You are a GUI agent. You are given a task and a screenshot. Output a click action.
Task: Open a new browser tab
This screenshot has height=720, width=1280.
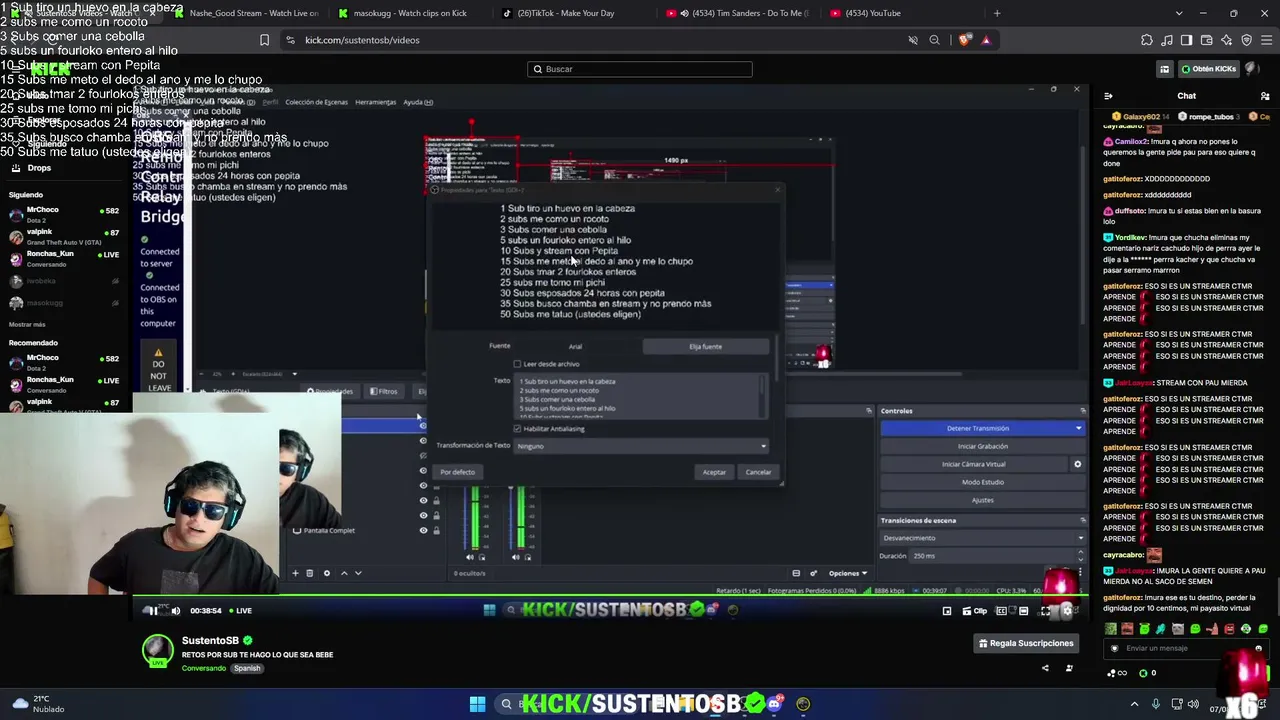997,13
